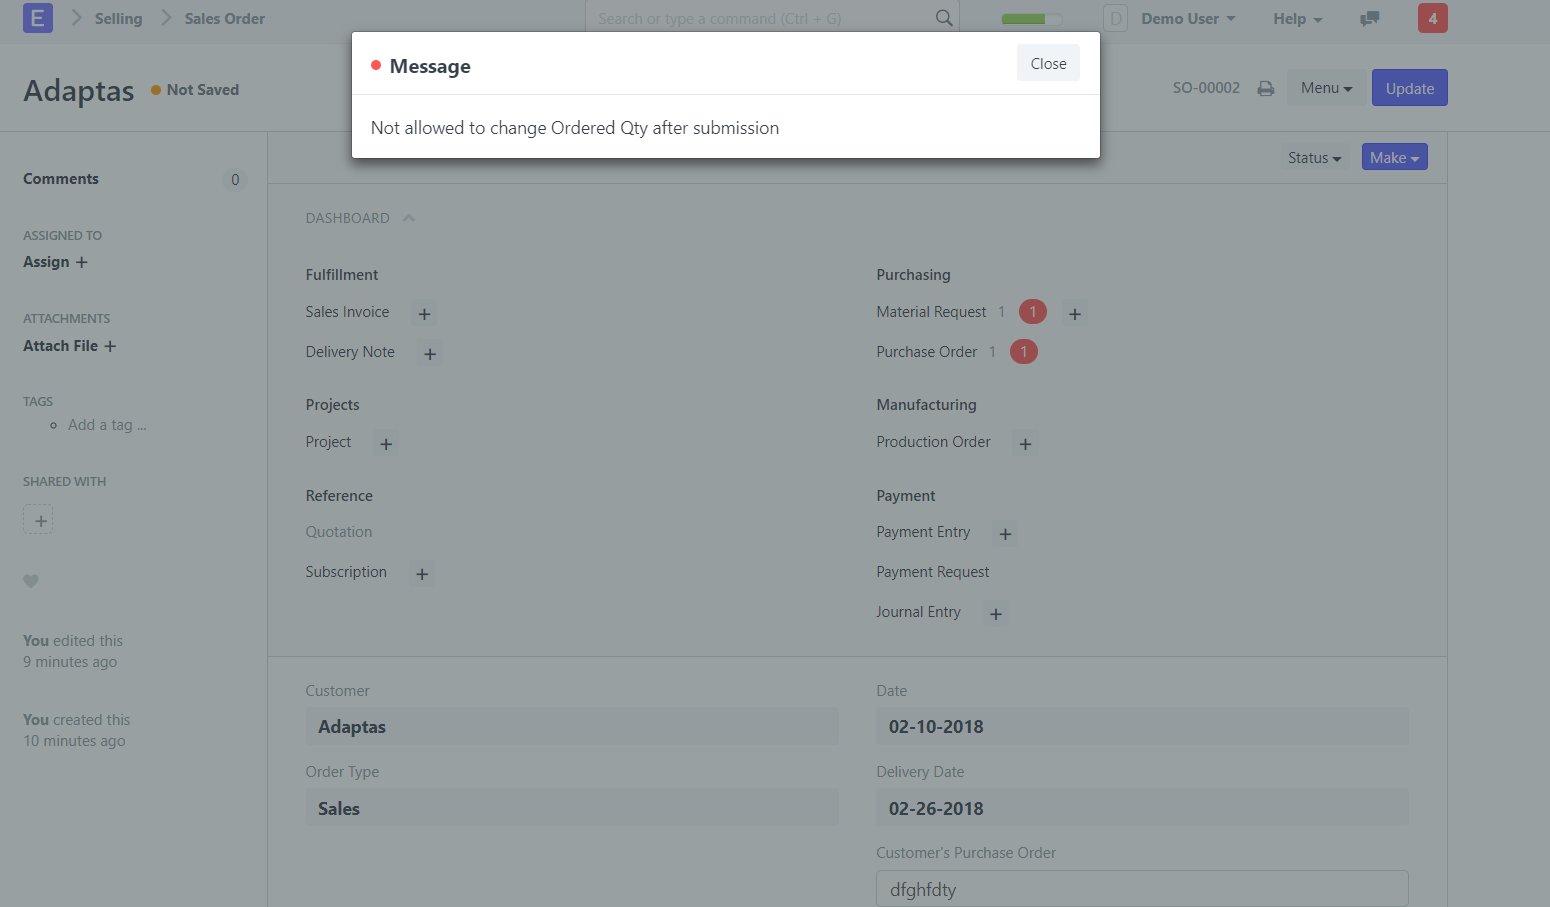Open the Menu dropdown
Image resolution: width=1550 pixels, height=907 pixels.
[x=1326, y=88]
